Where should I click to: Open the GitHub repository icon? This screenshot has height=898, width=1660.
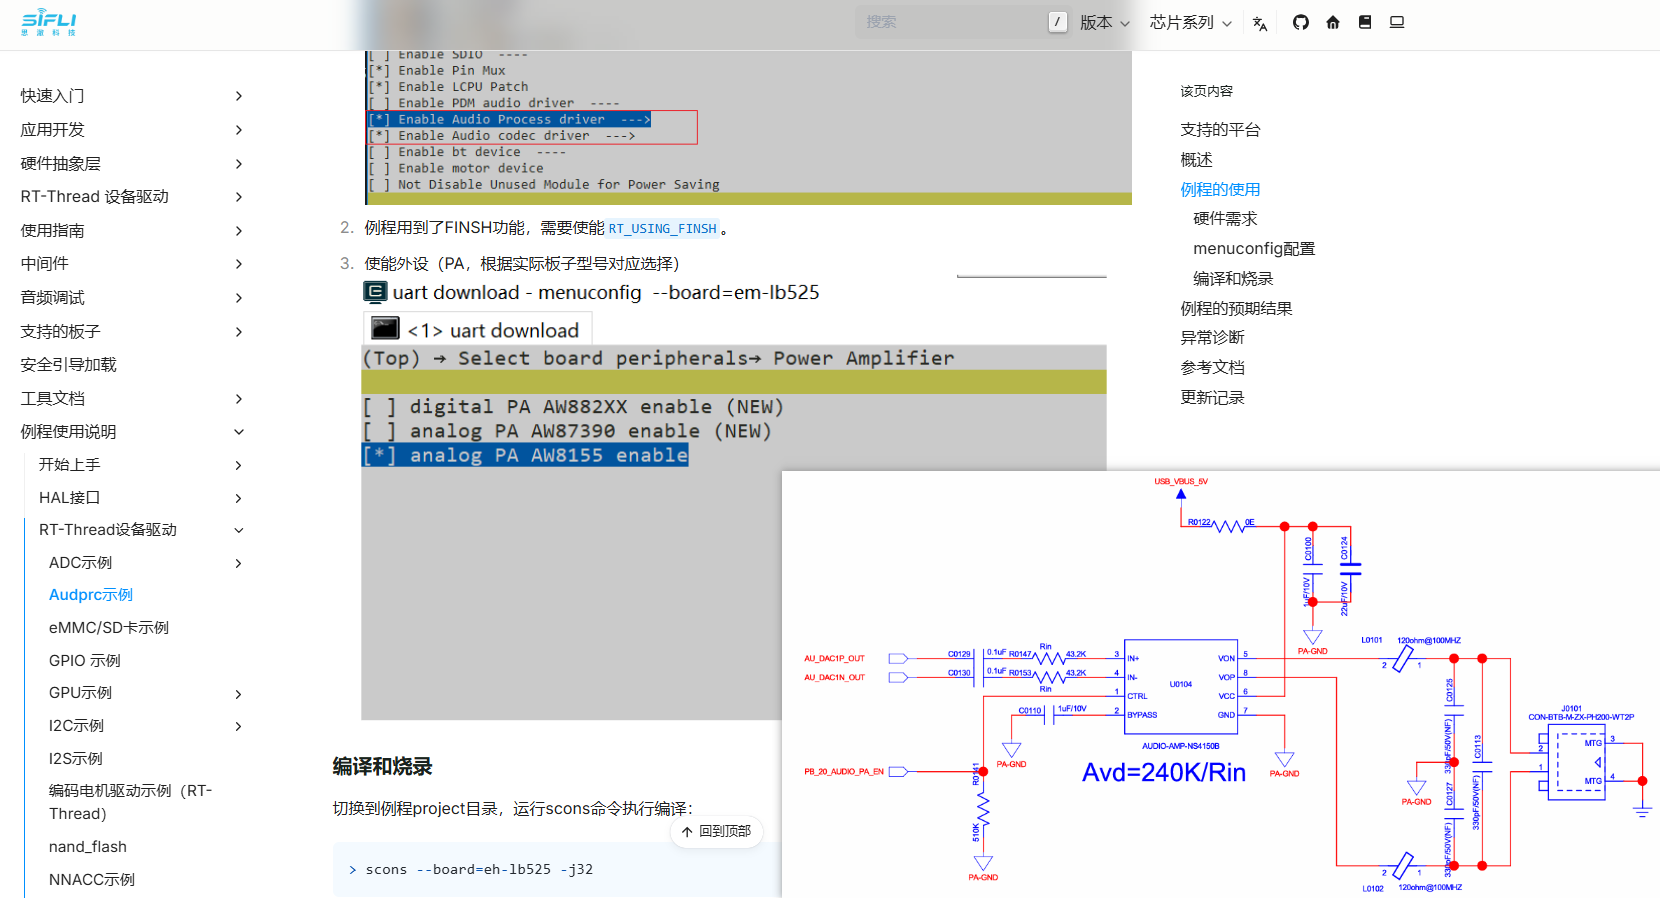coord(1300,22)
